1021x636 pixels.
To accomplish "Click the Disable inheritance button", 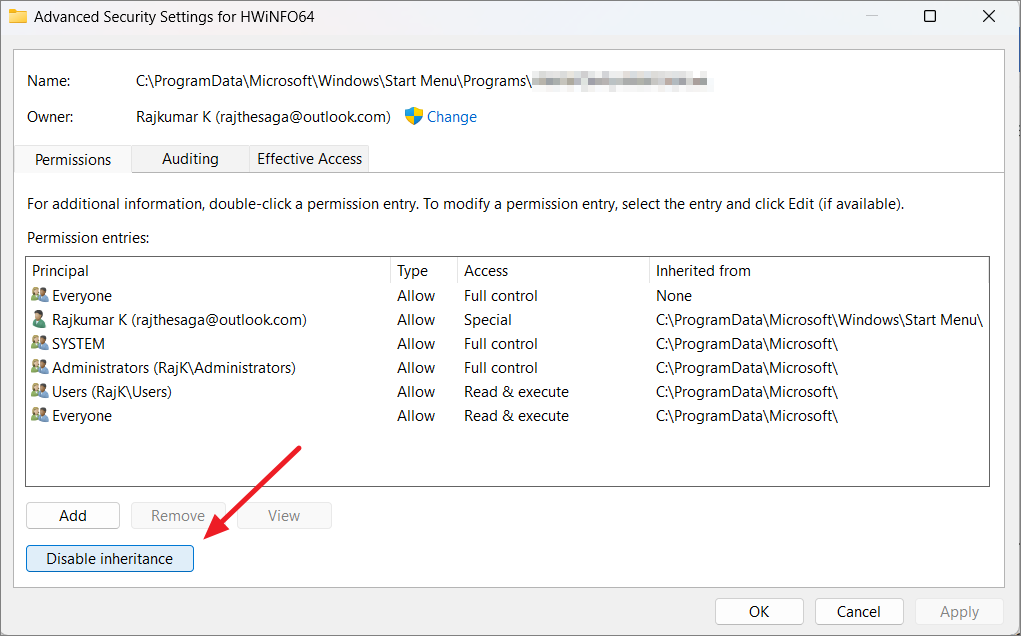I will point(109,558).
